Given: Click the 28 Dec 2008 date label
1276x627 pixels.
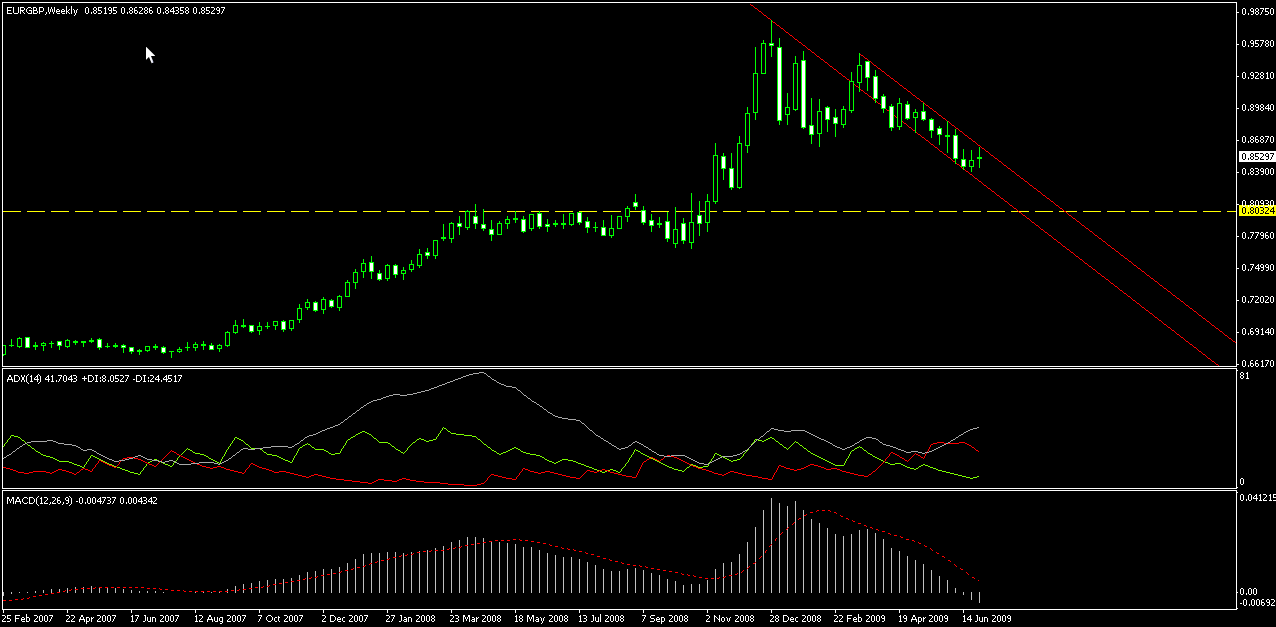Looking at the screenshot, I should 795,619.
